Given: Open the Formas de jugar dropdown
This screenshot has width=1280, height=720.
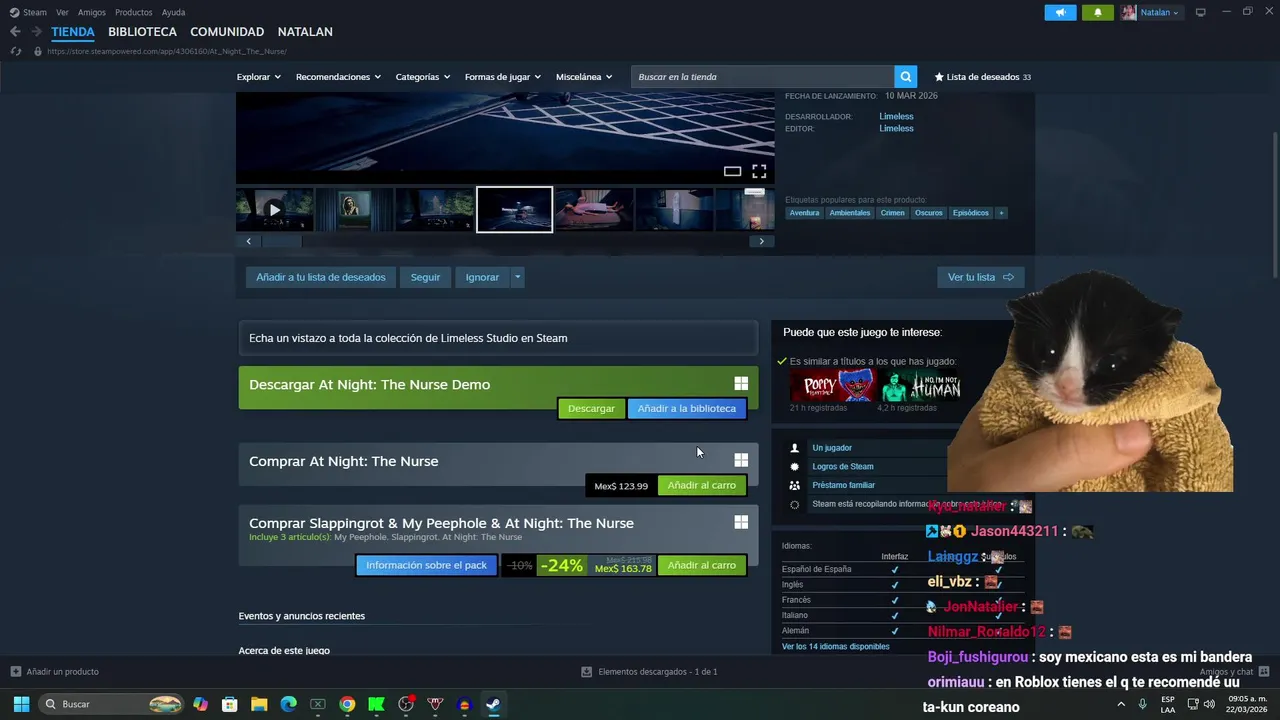Looking at the screenshot, I should (x=502, y=77).
